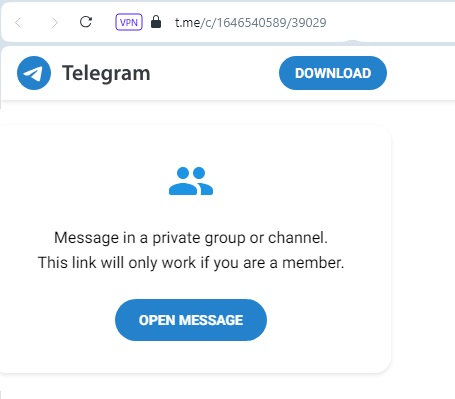455x399 pixels.
Task: Focus the empty area of address bar
Action: pos(390,23)
